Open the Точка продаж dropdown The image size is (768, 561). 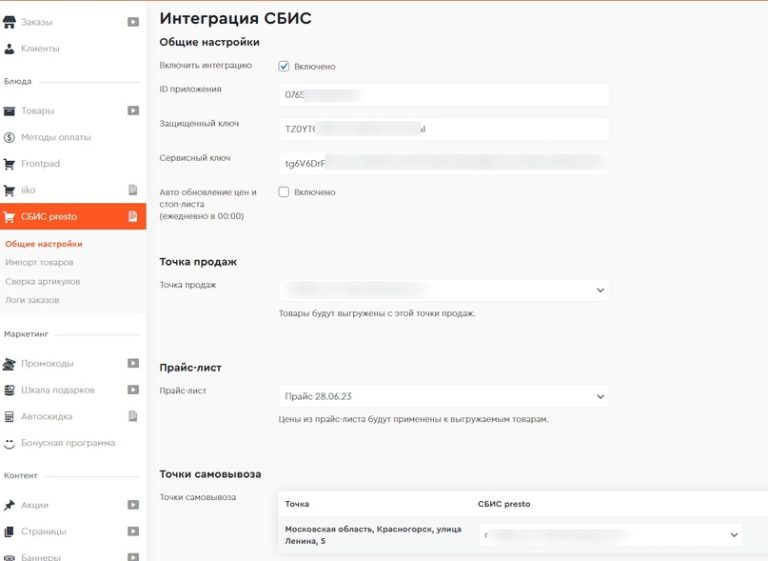[444, 290]
